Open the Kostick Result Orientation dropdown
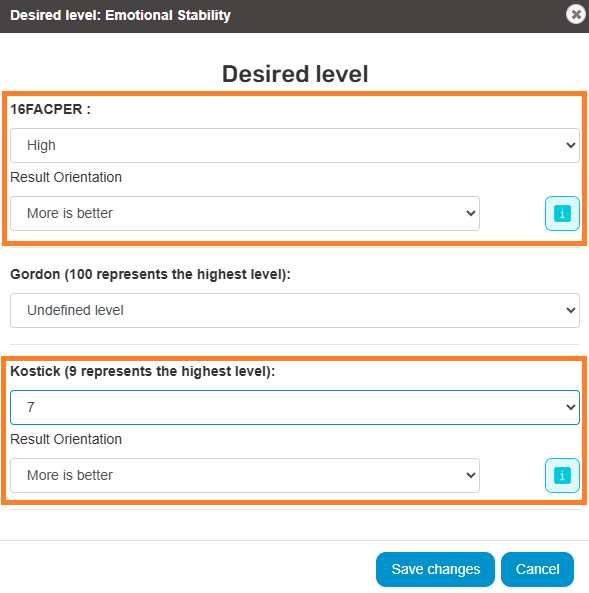Image resolution: width=589 pixels, height=593 pixels. click(x=245, y=475)
